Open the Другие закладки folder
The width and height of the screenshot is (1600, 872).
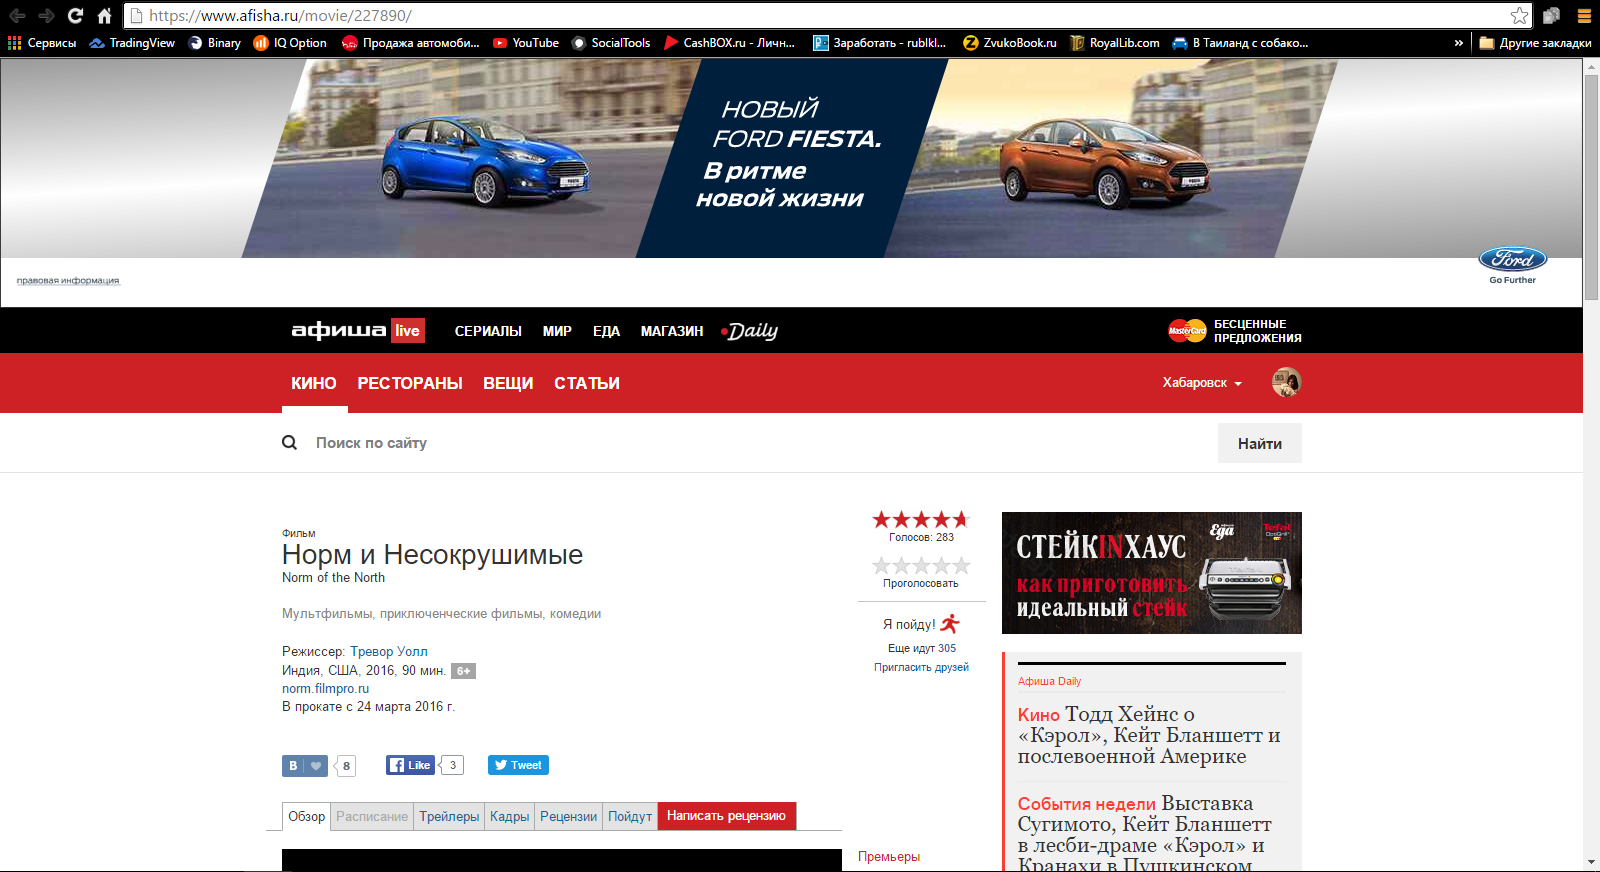[1535, 43]
